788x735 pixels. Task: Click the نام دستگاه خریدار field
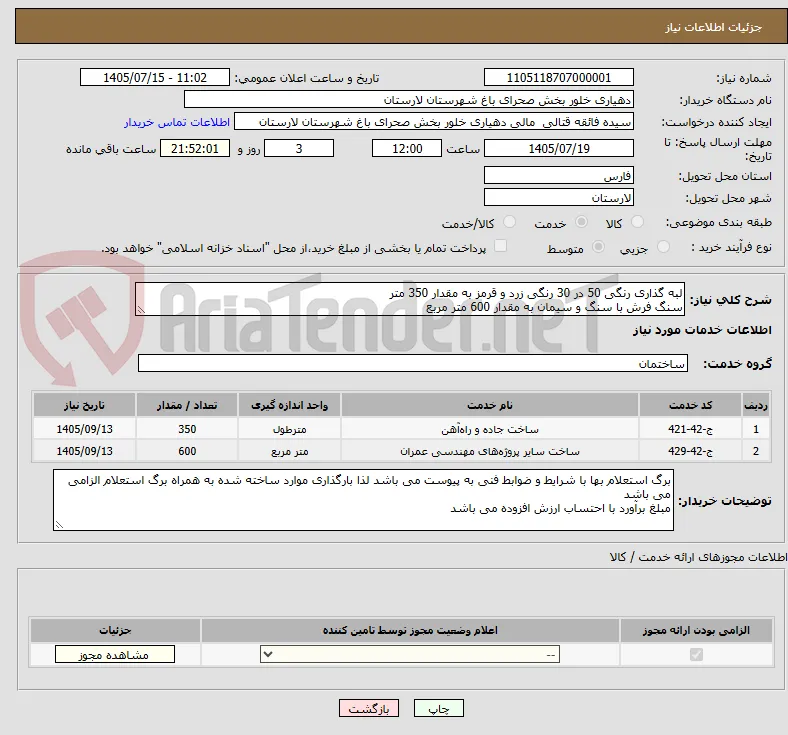(409, 99)
